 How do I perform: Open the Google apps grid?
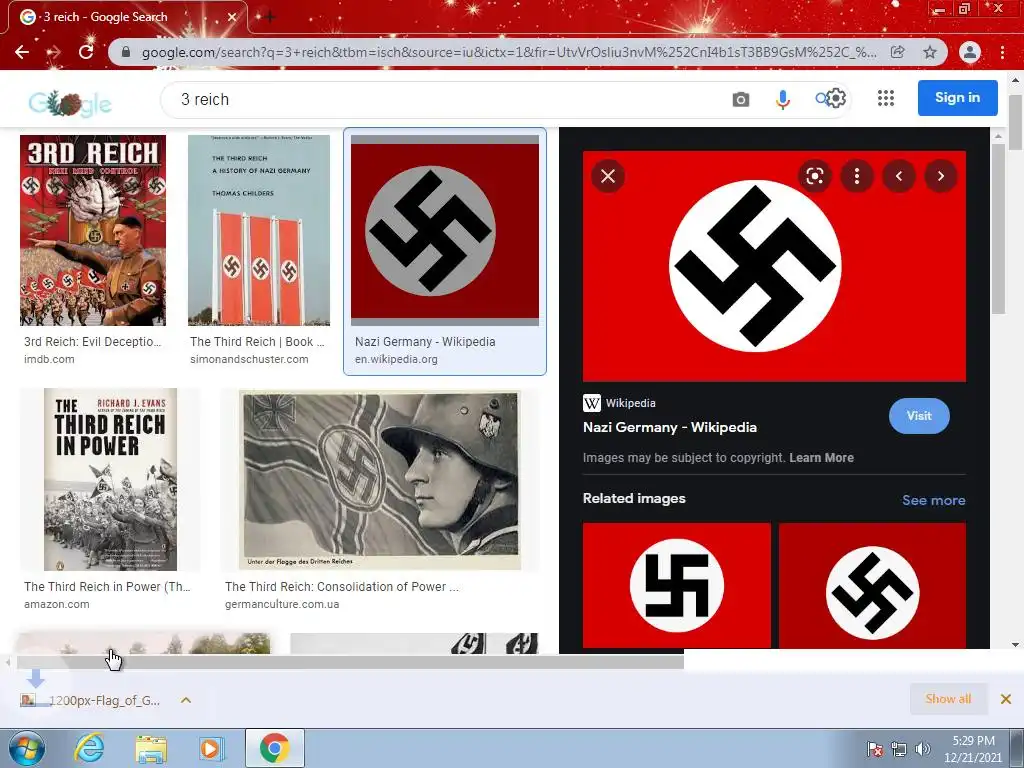point(886,98)
